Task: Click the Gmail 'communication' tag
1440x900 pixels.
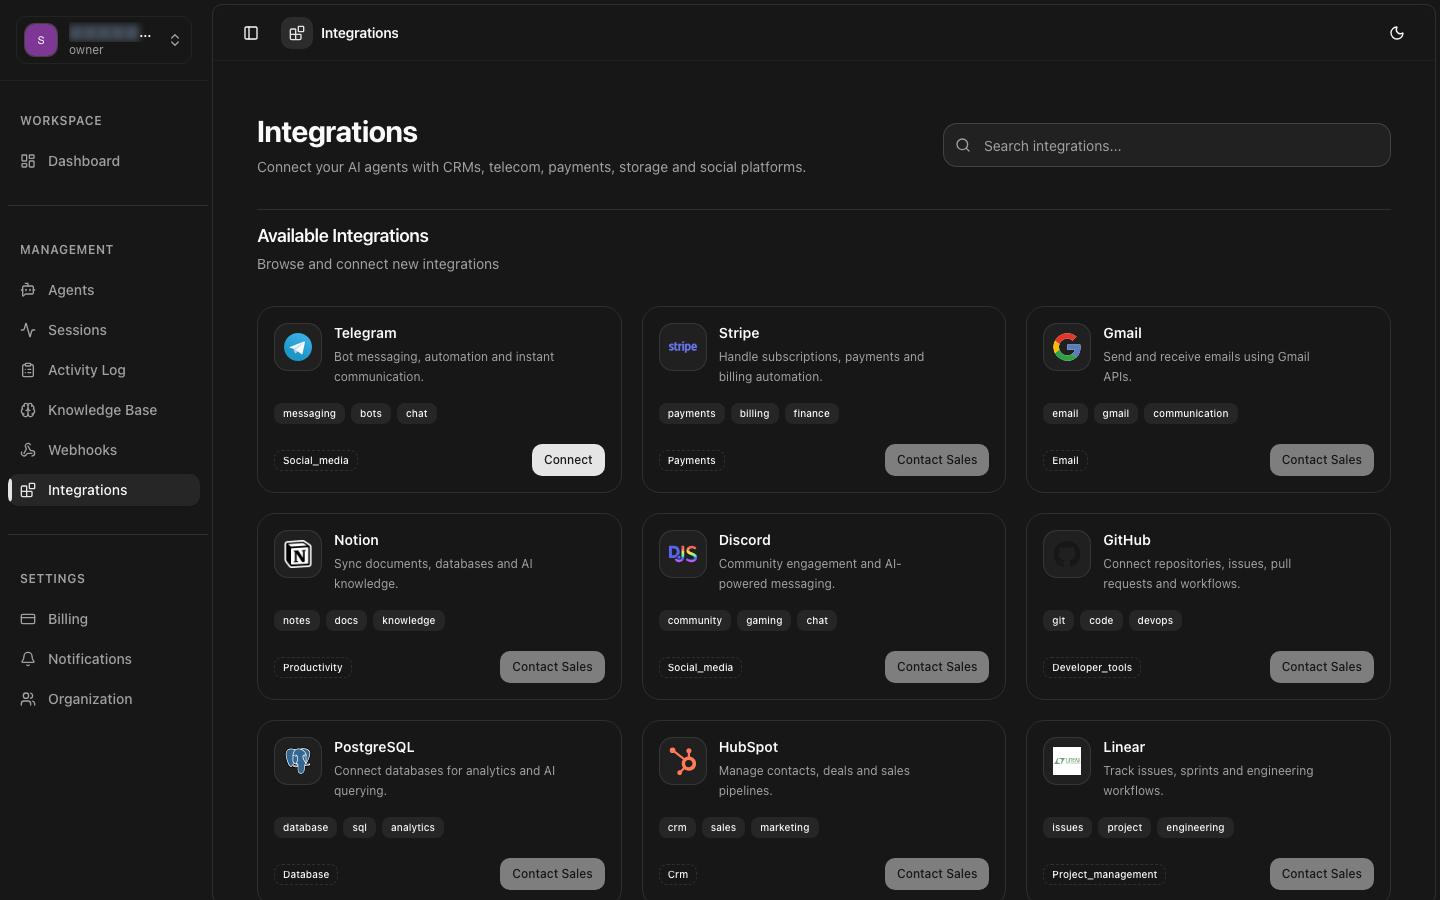Action: [1191, 414]
